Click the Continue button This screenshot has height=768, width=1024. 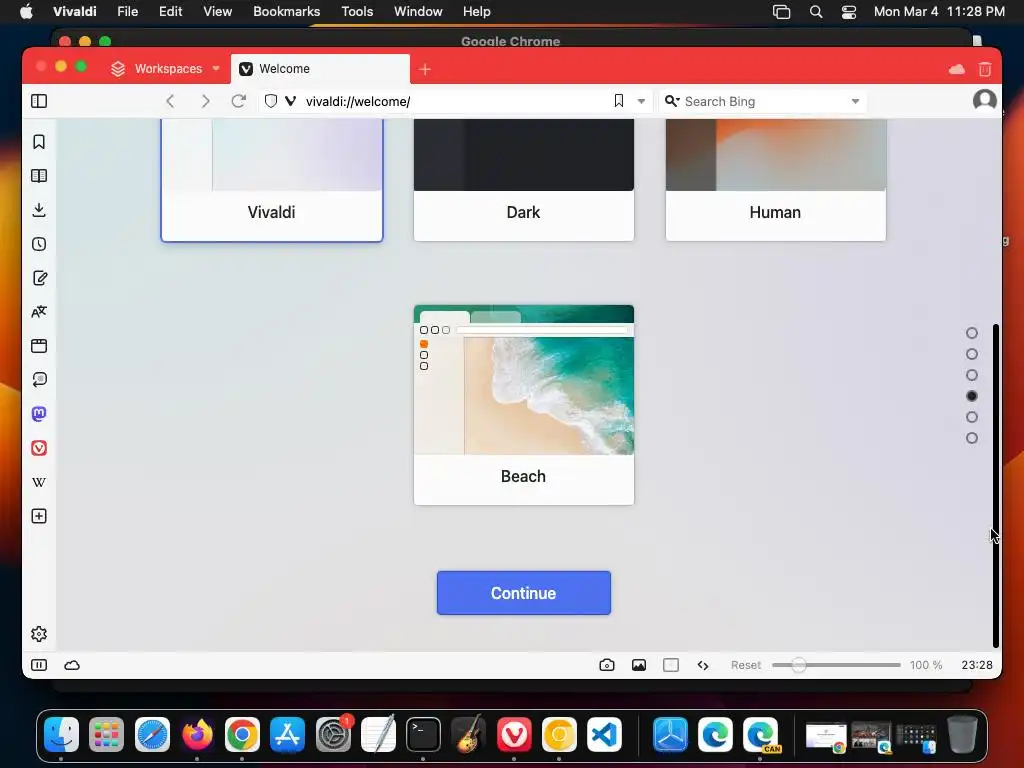(x=524, y=593)
